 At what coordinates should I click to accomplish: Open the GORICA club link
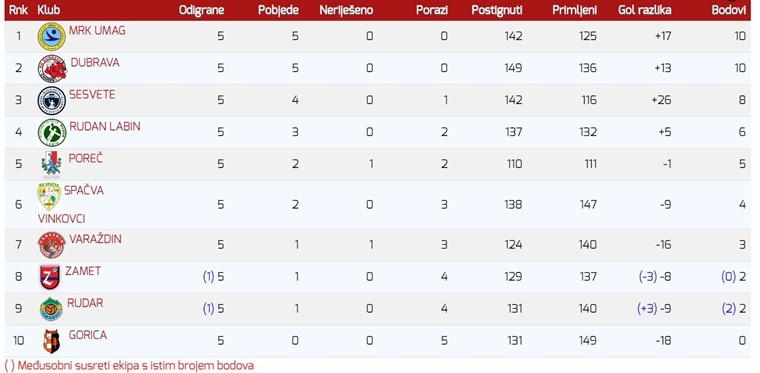click(88, 335)
